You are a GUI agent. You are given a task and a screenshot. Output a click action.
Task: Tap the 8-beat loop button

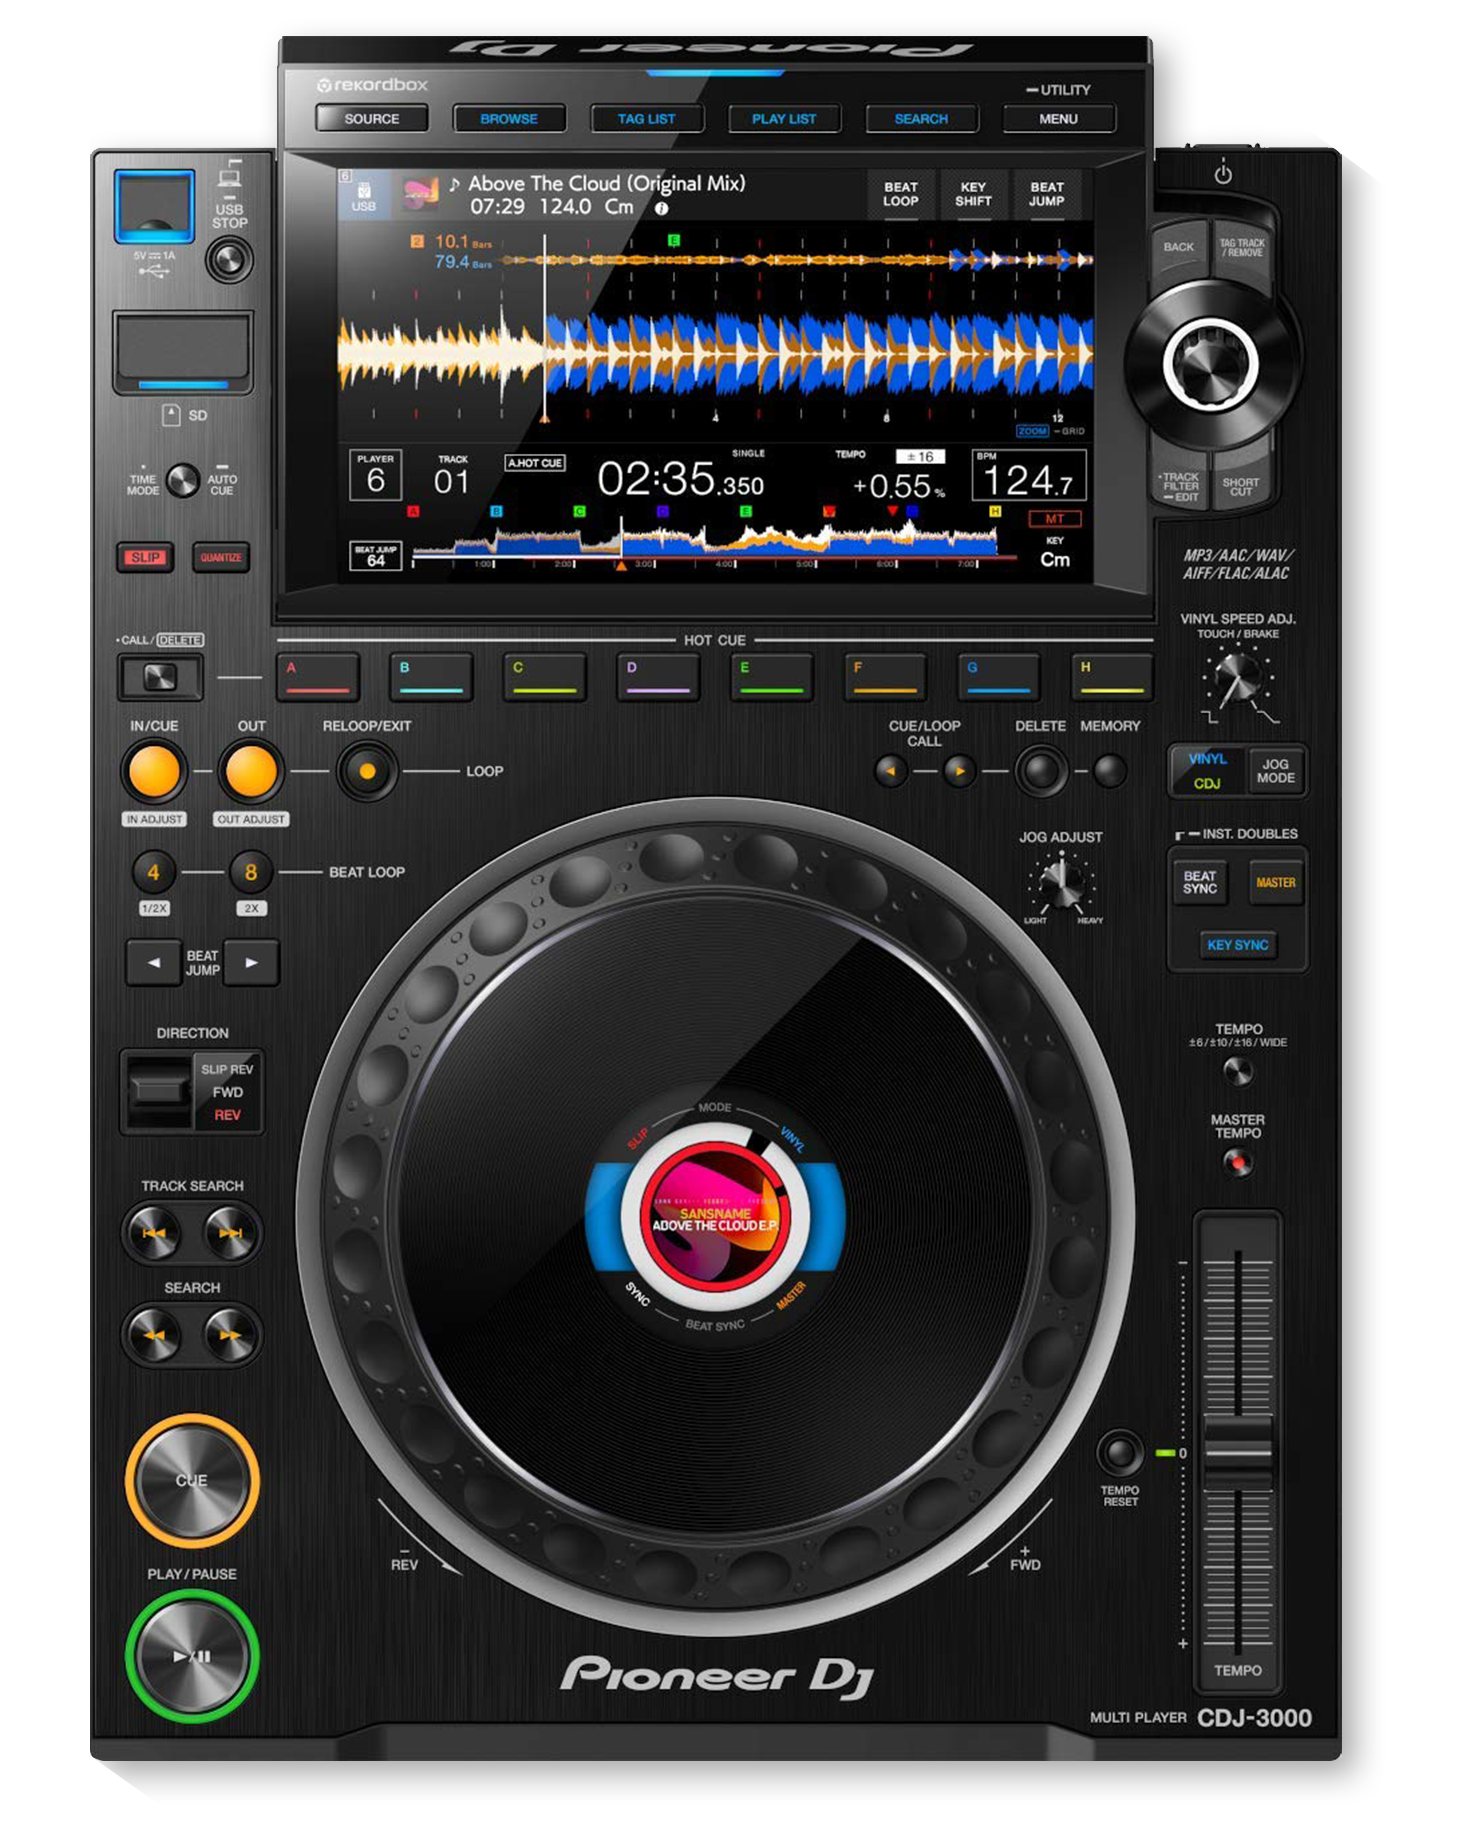tap(251, 872)
